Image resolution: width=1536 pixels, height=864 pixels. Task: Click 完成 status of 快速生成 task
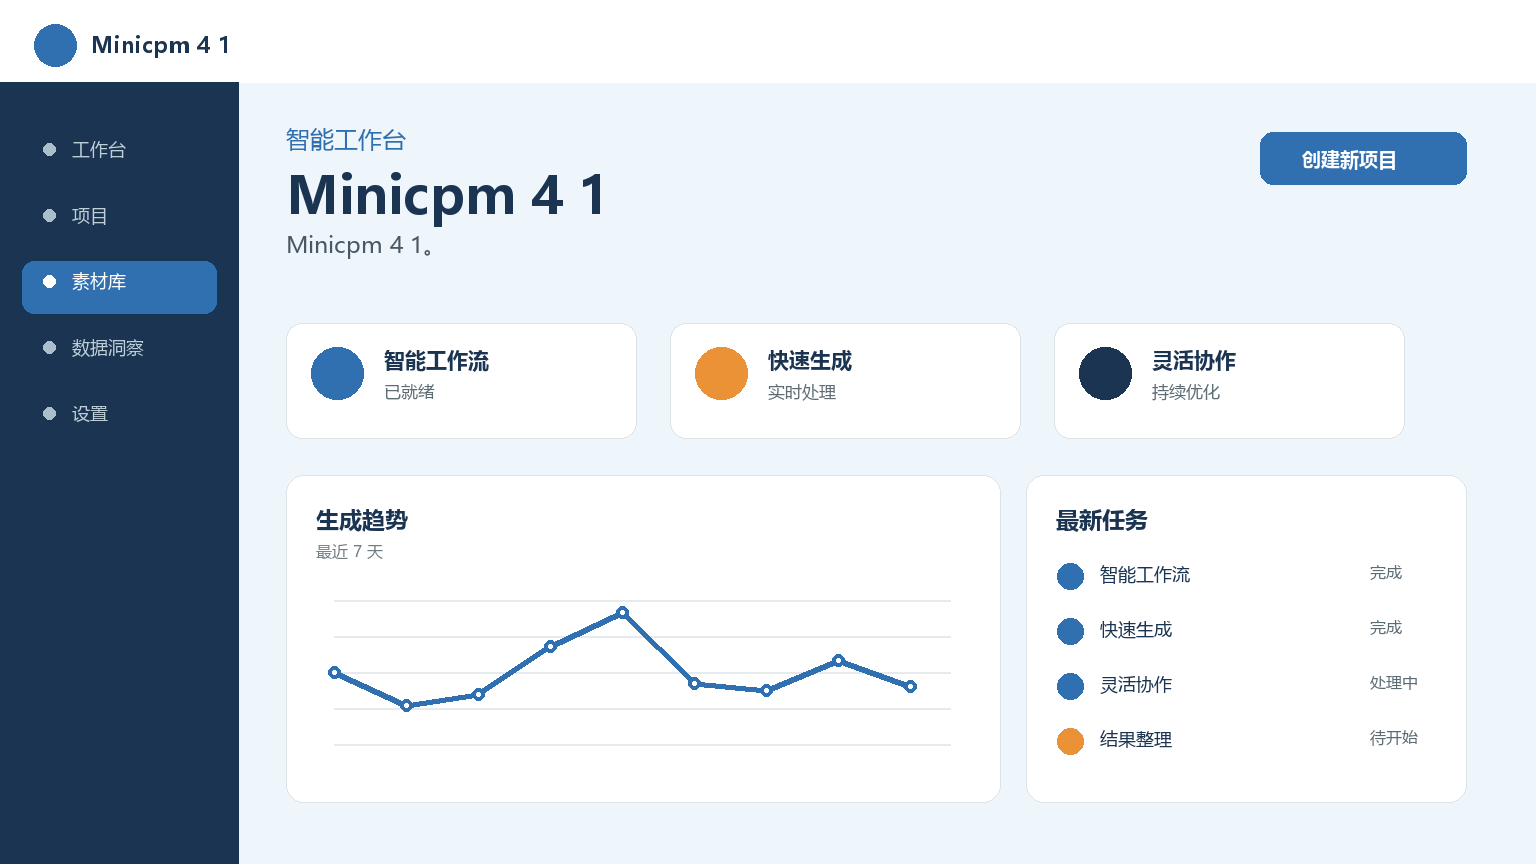(1386, 628)
